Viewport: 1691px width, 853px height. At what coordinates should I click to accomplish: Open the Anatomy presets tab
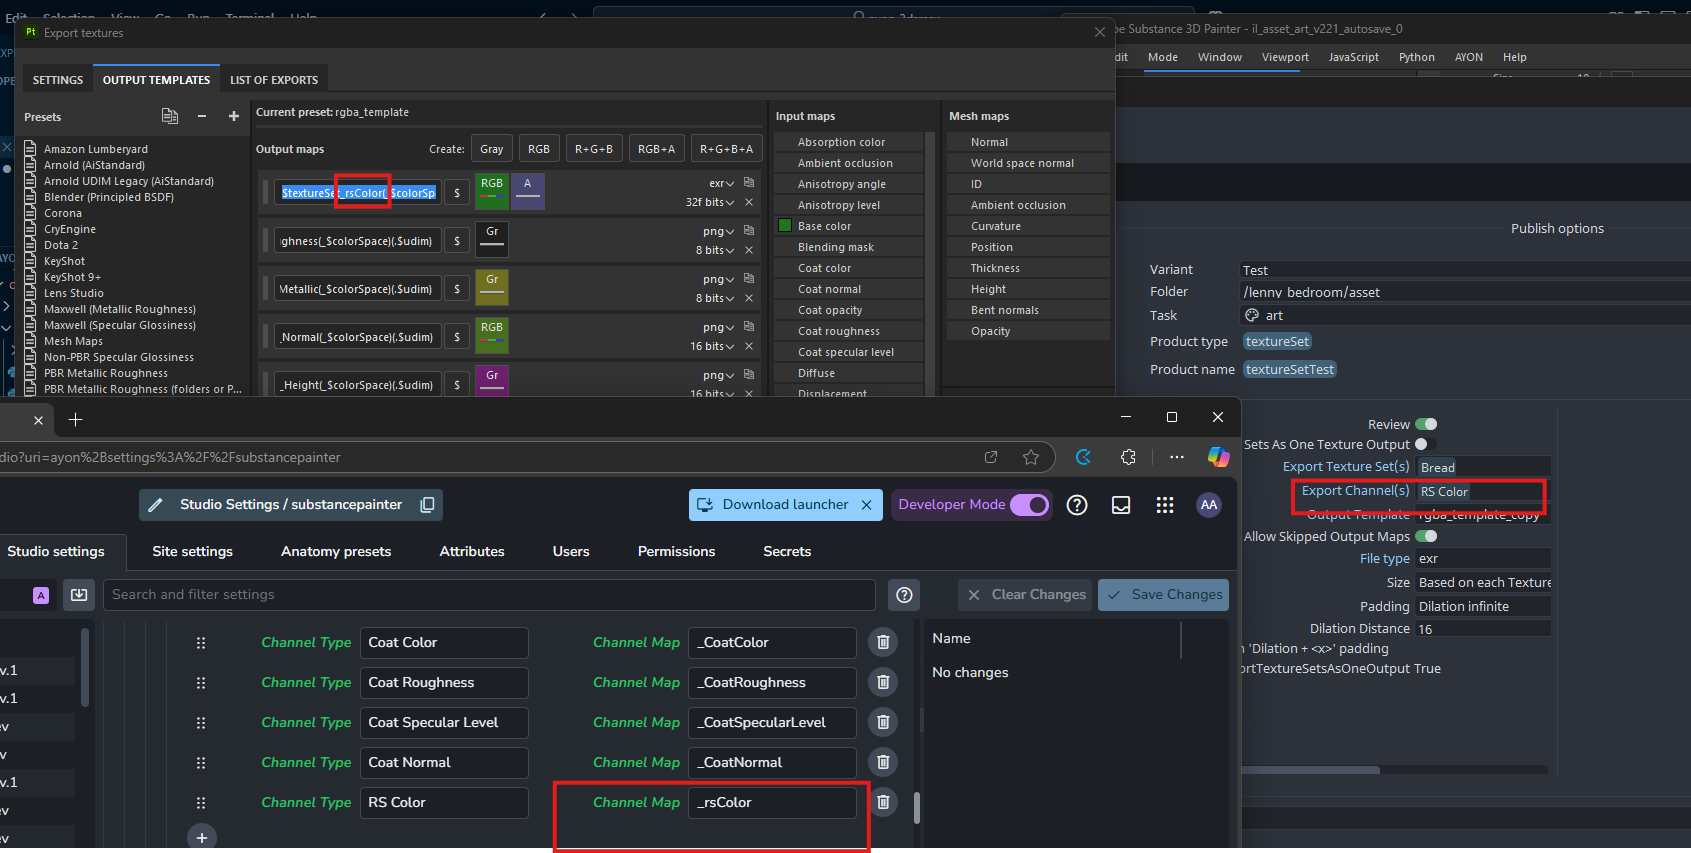(336, 551)
